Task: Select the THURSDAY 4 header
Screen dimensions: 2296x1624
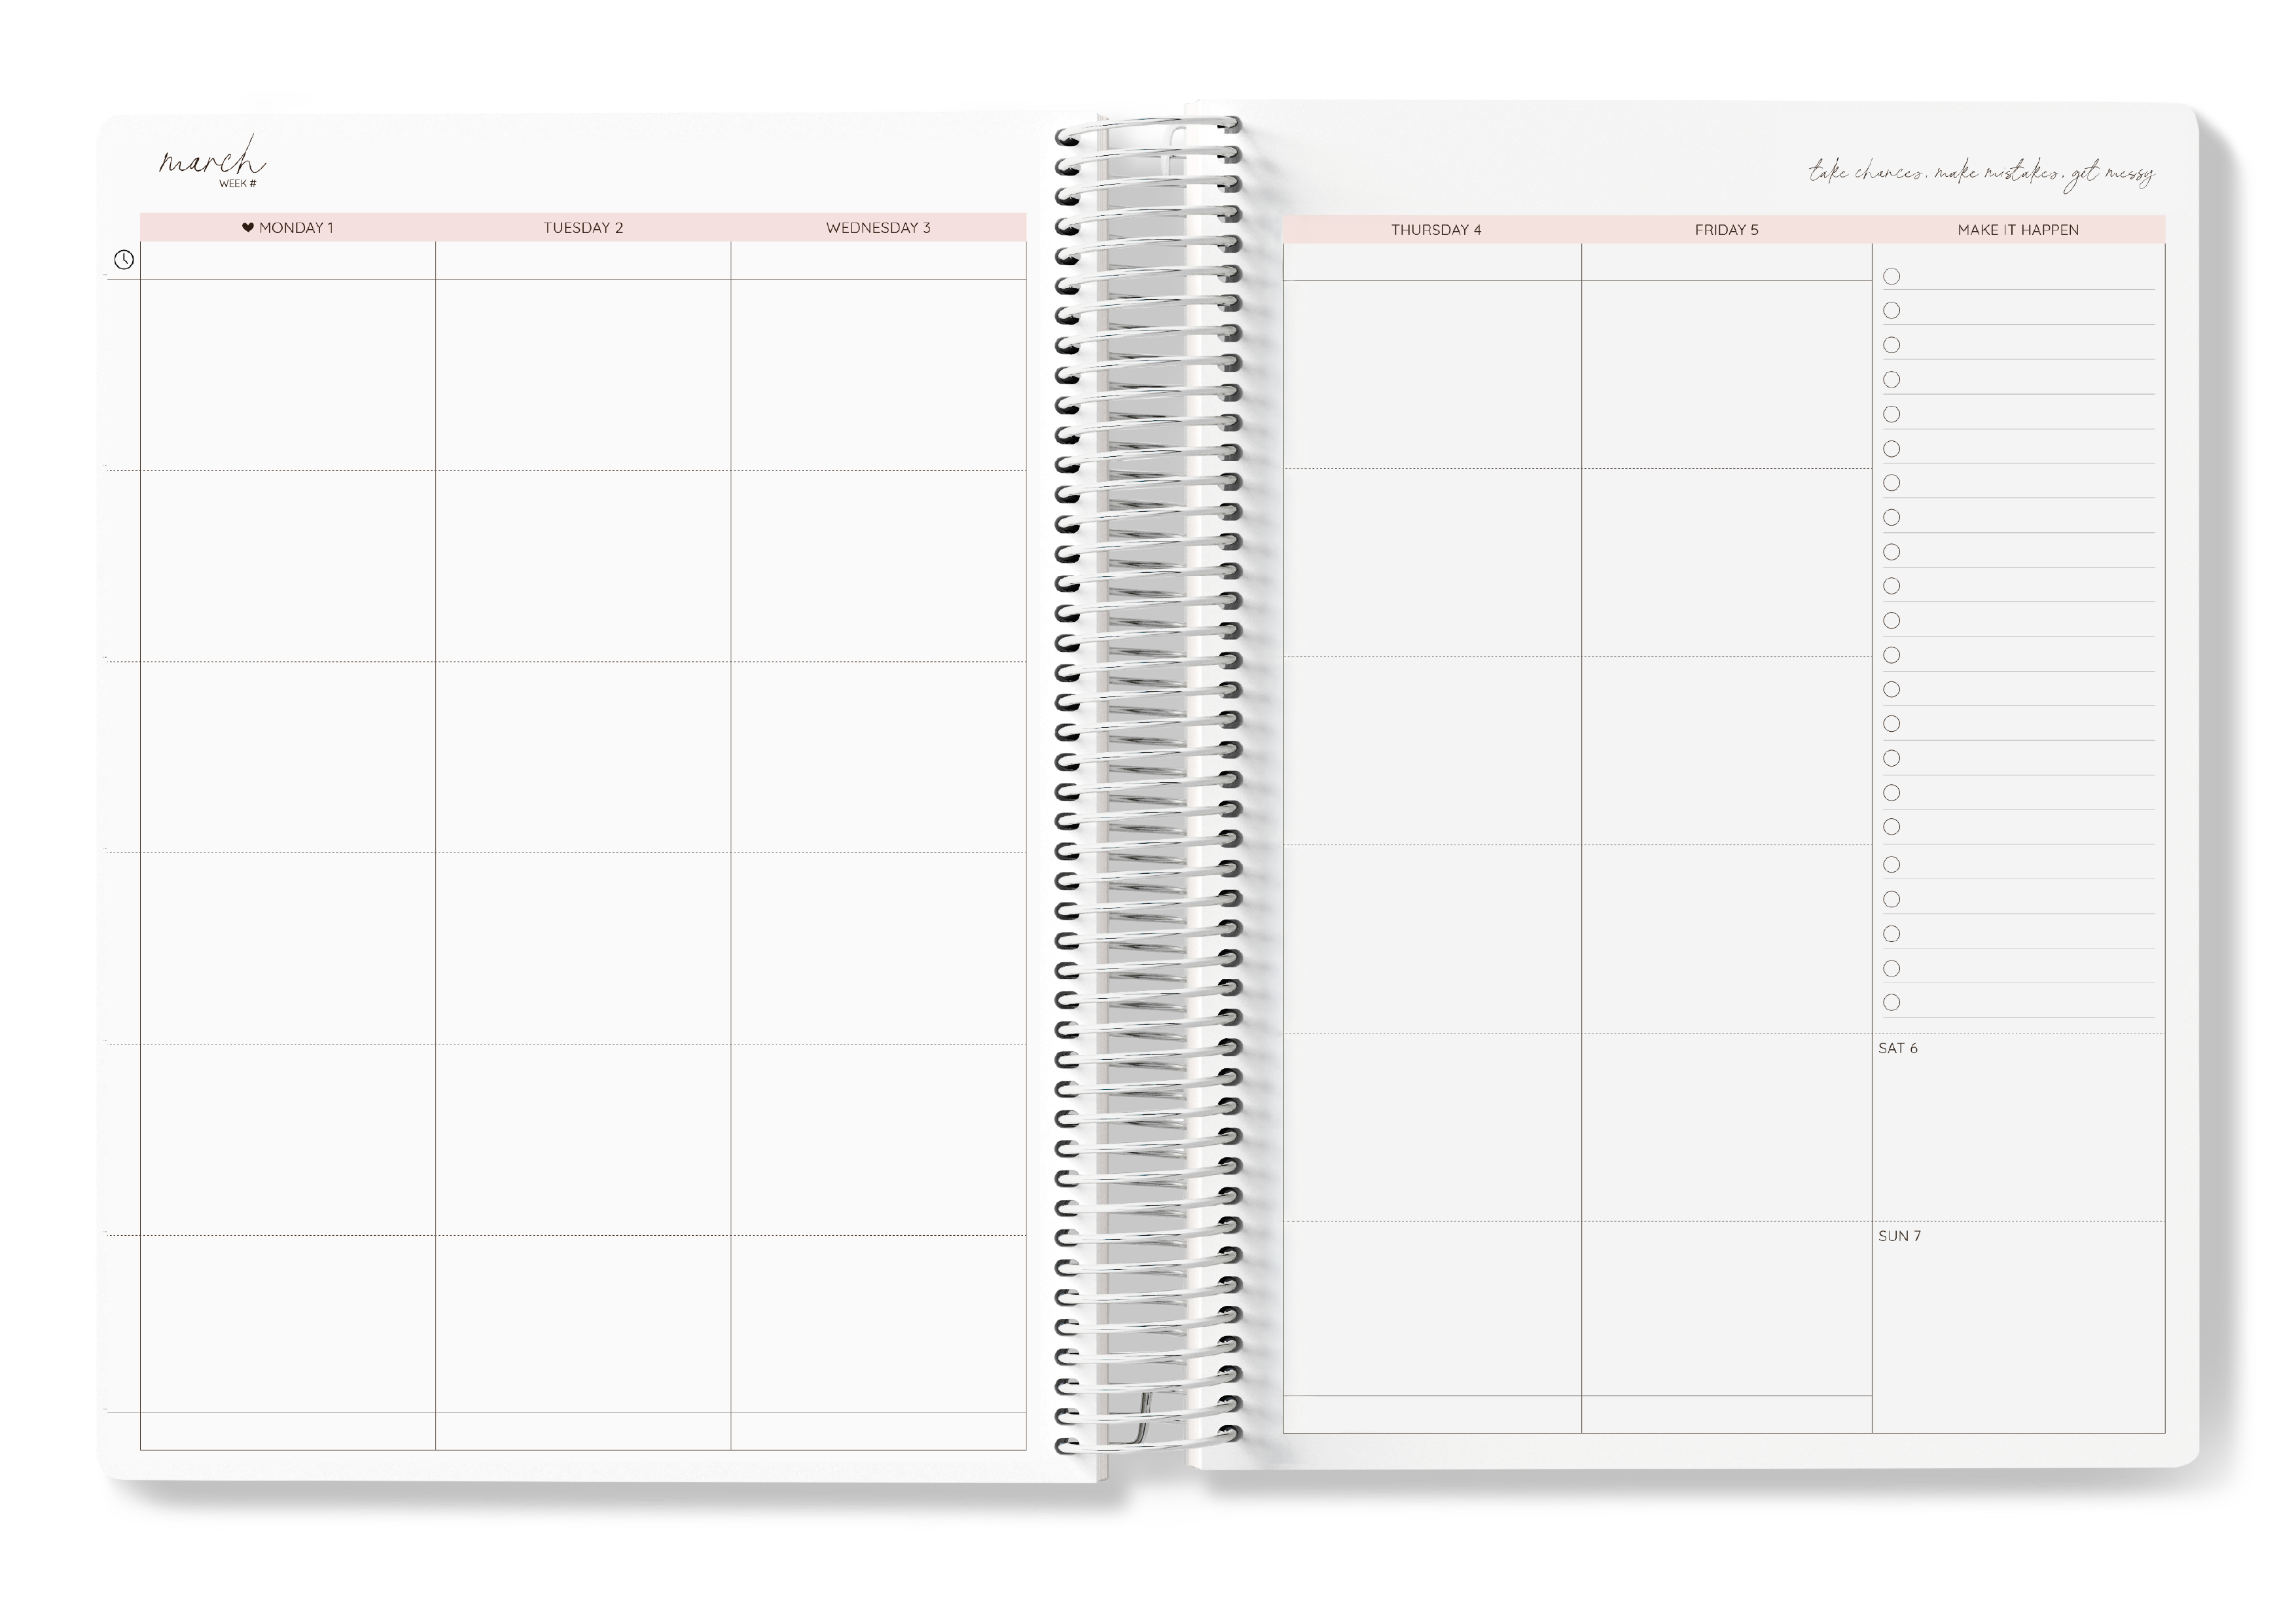Action: pos(1436,230)
